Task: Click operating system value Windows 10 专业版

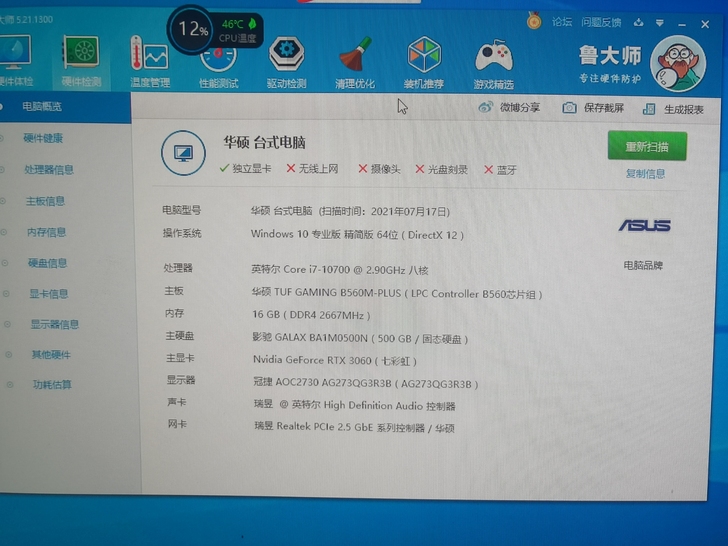Action: (x=357, y=234)
